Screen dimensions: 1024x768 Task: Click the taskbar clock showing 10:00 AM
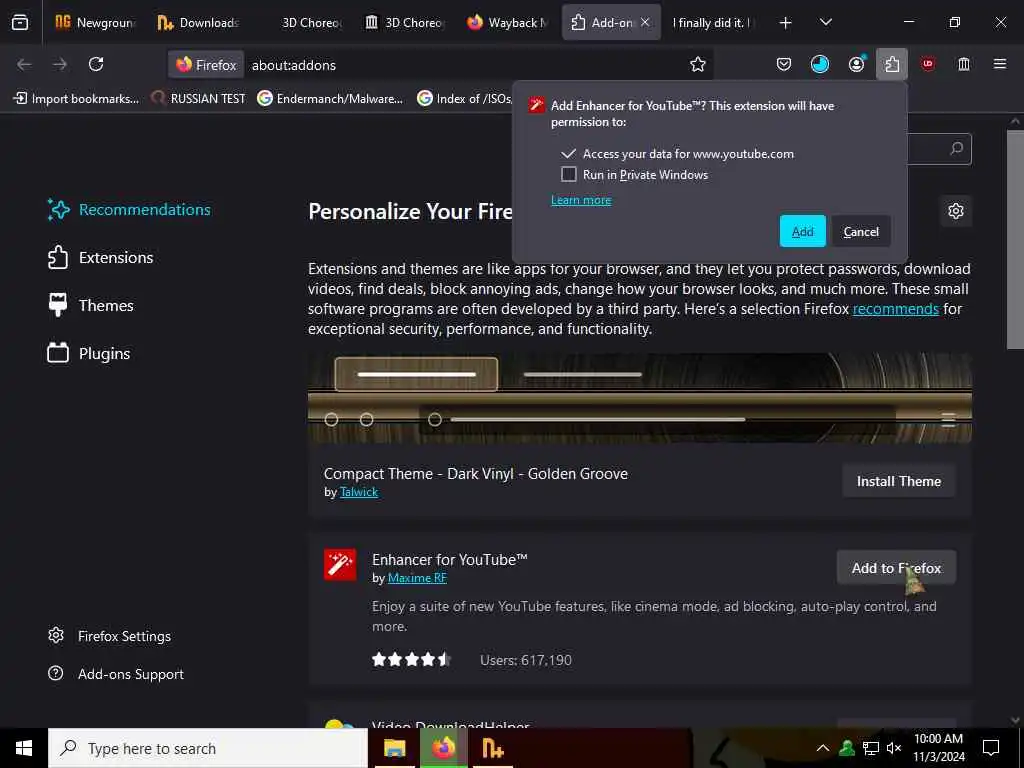[x=938, y=748]
